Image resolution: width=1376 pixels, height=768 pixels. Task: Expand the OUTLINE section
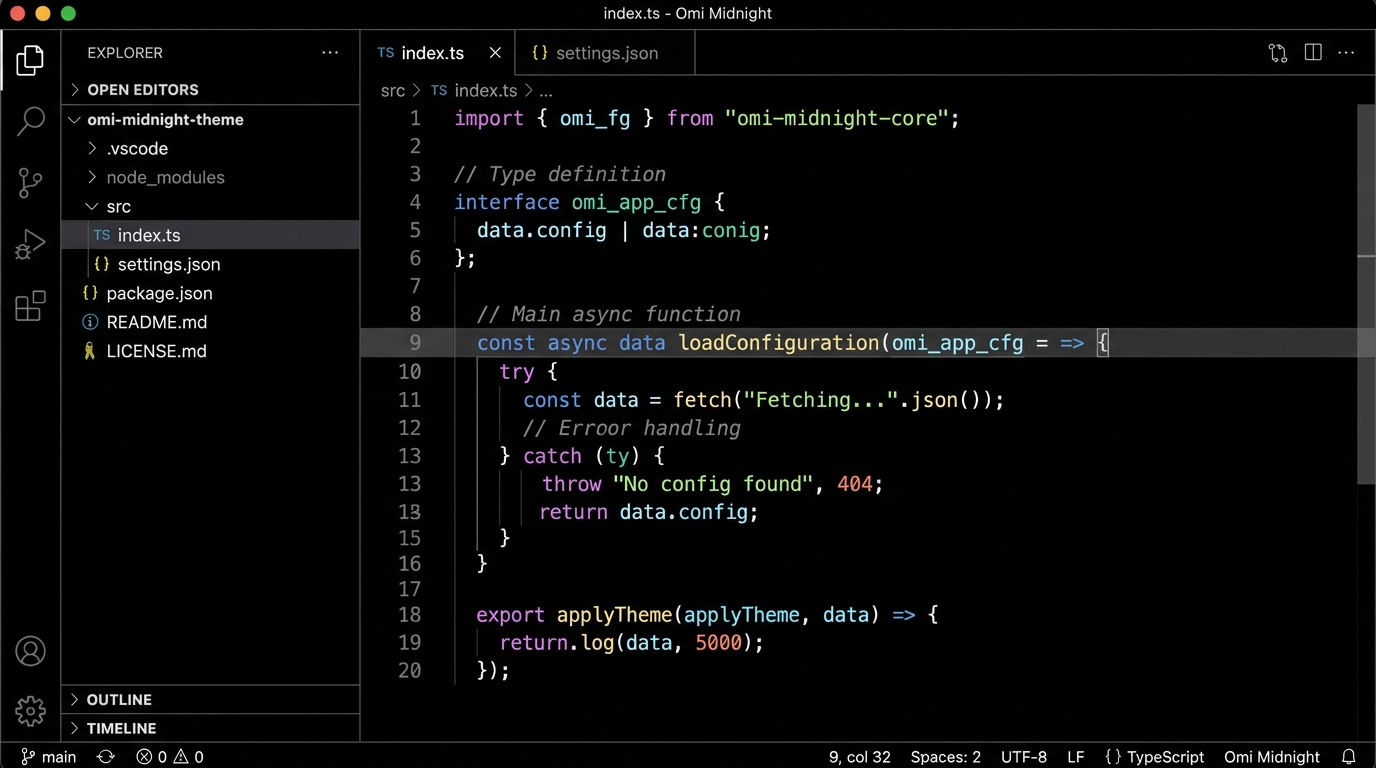[210, 700]
